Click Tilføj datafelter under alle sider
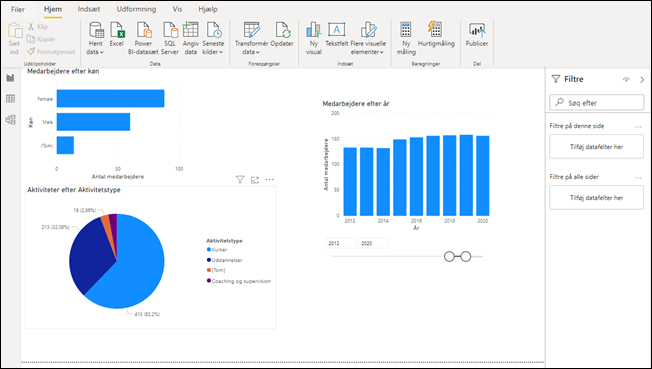The width and height of the screenshot is (652, 369). click(596, 198)
